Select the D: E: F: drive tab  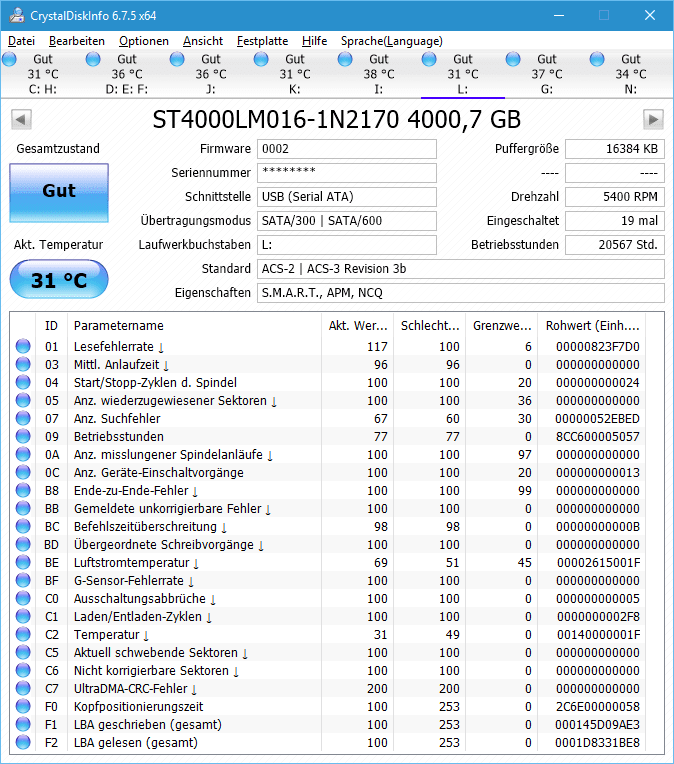pos(126,74)
